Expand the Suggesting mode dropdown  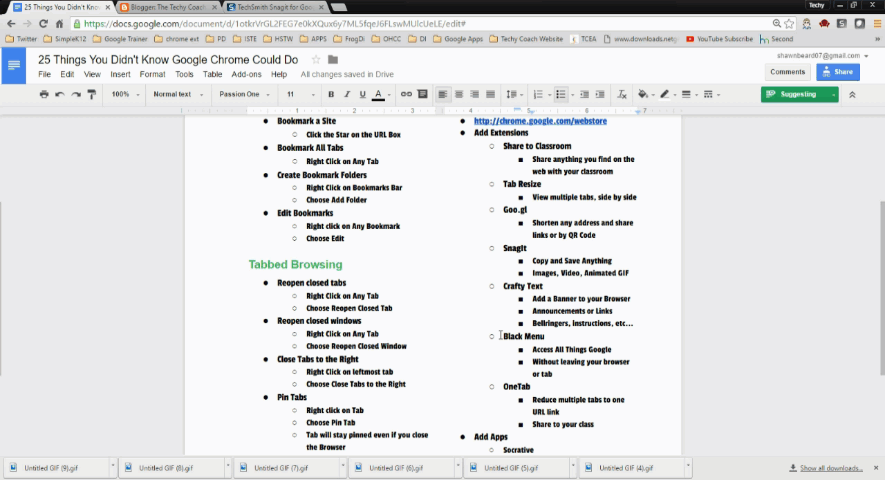point(834,94)
